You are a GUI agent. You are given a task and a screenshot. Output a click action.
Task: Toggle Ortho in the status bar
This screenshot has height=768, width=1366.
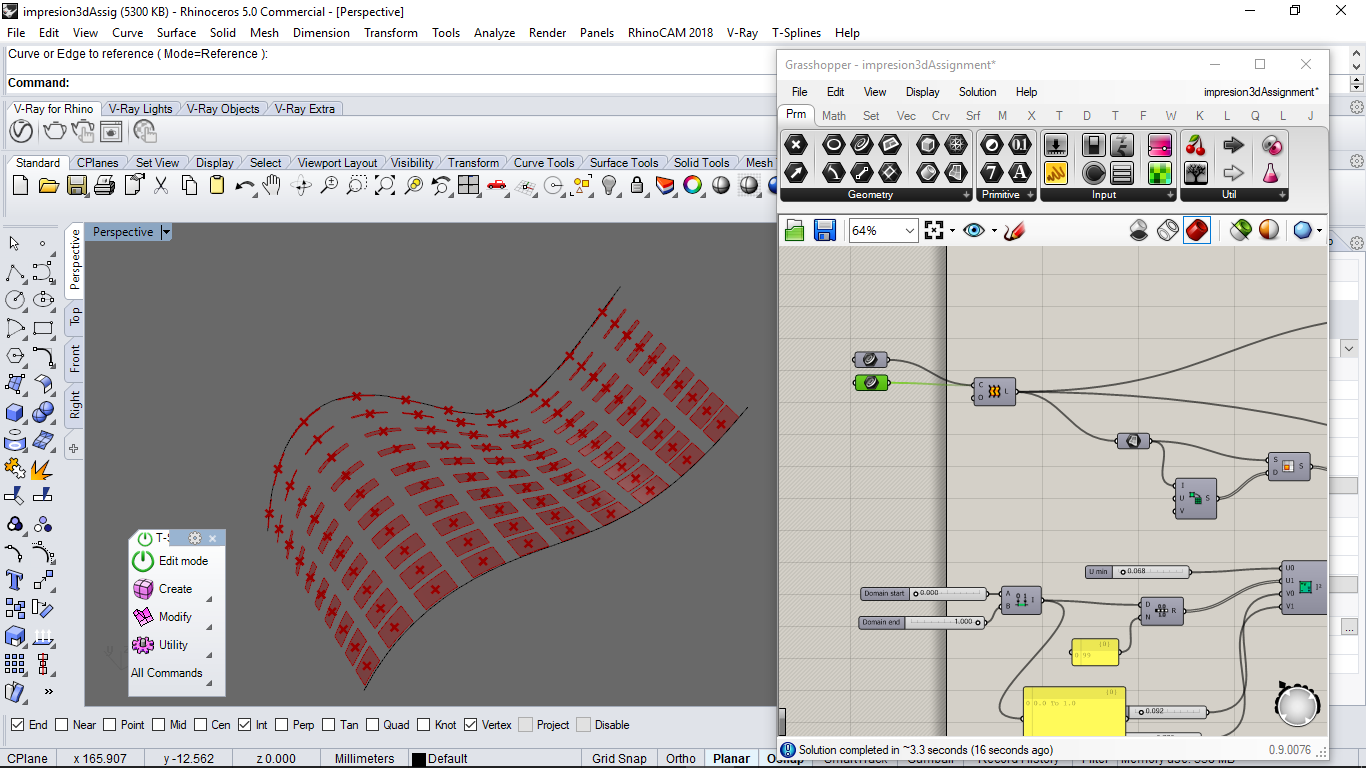point(680,758)
